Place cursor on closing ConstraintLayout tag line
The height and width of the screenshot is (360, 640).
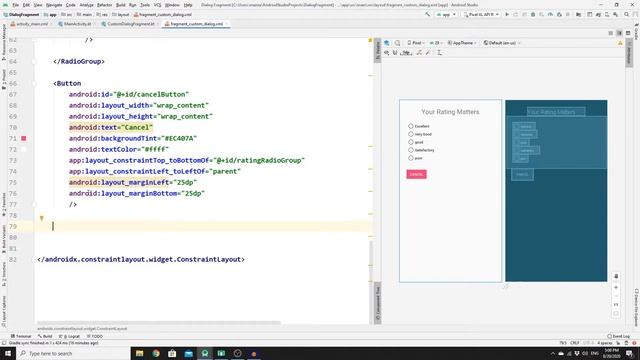pos(141,260)
